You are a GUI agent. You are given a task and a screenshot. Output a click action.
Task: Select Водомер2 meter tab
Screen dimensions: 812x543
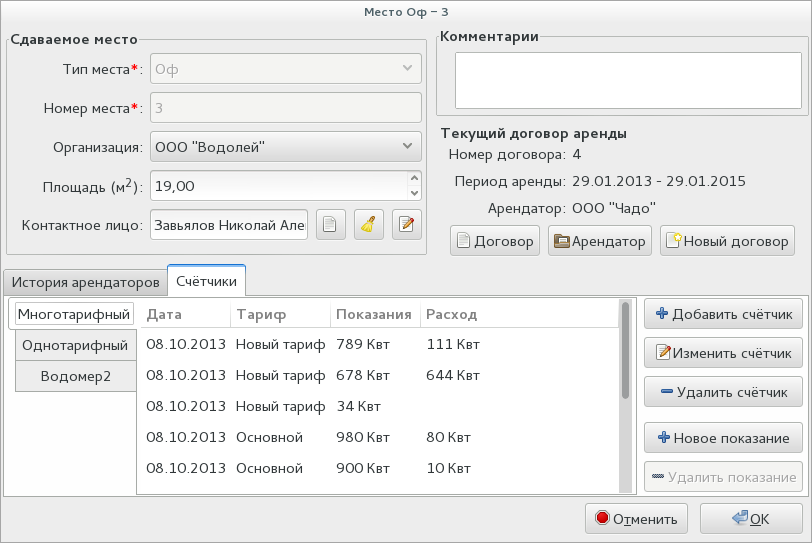[76, 376]
